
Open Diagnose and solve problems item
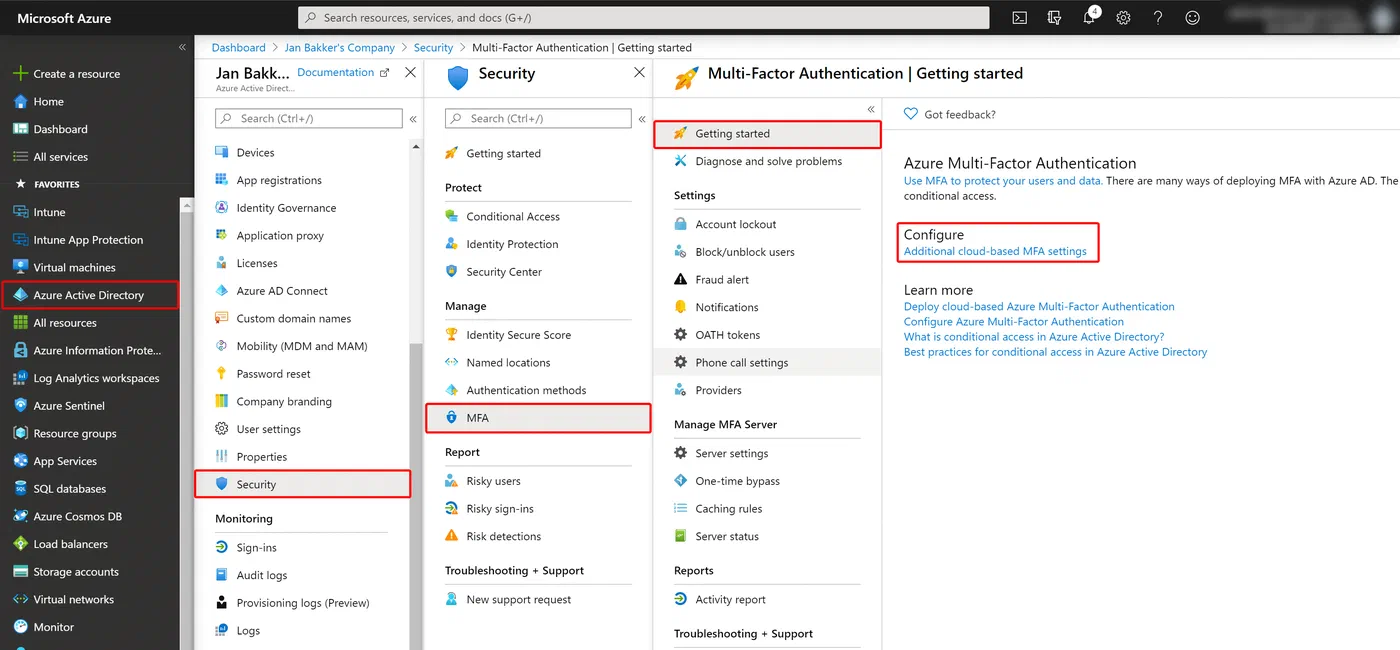pos(768,161)
